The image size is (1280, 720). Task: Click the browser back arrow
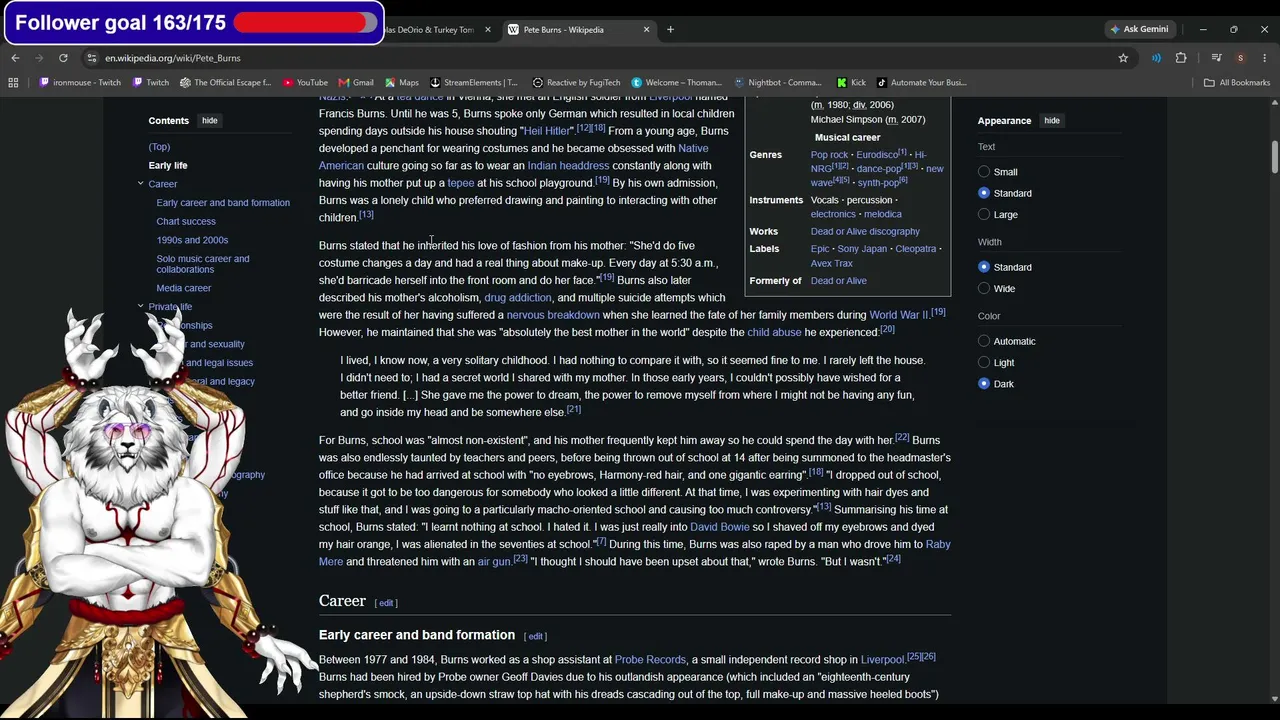[15, 58]
